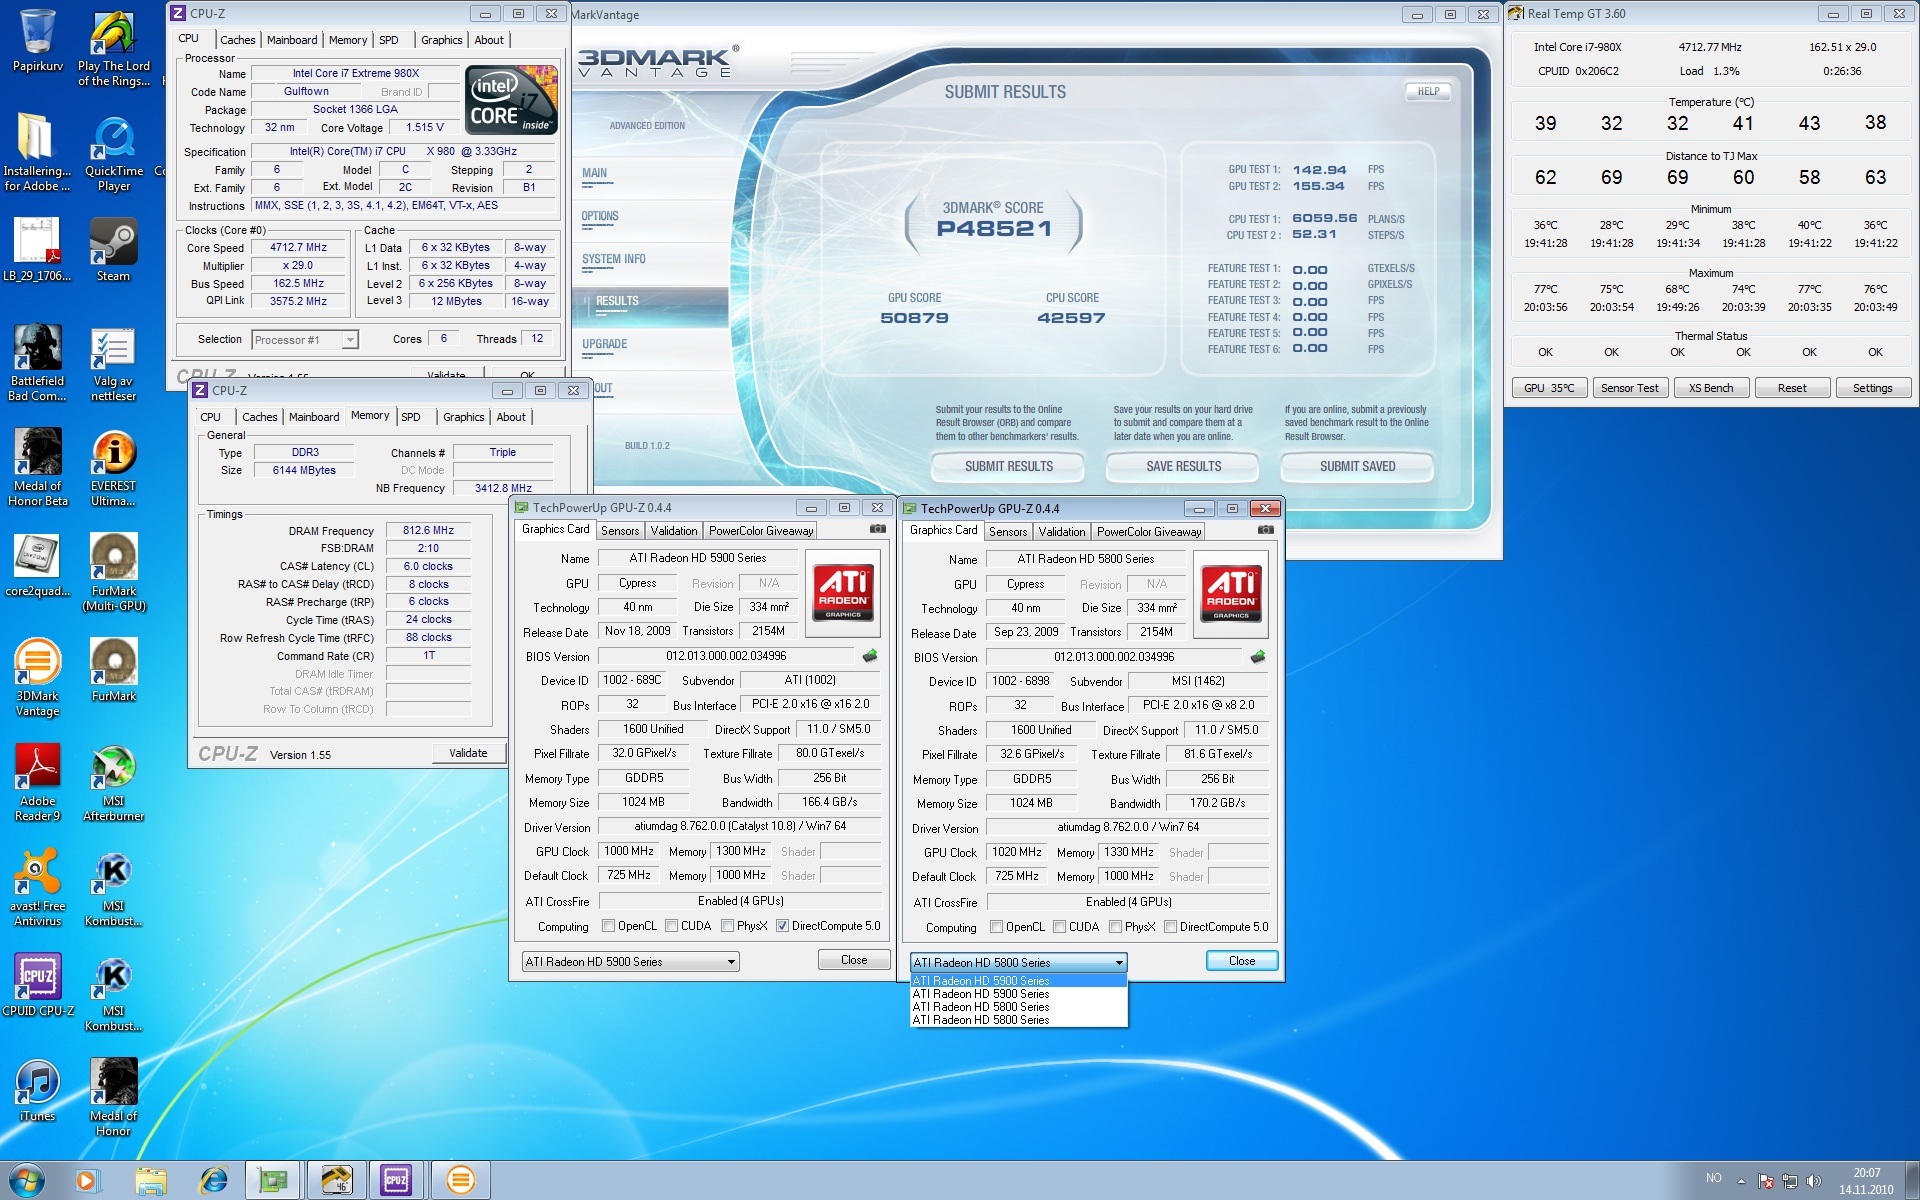
Task: Click XS Bench button in Real Temp
Action: coord(1711,388)
